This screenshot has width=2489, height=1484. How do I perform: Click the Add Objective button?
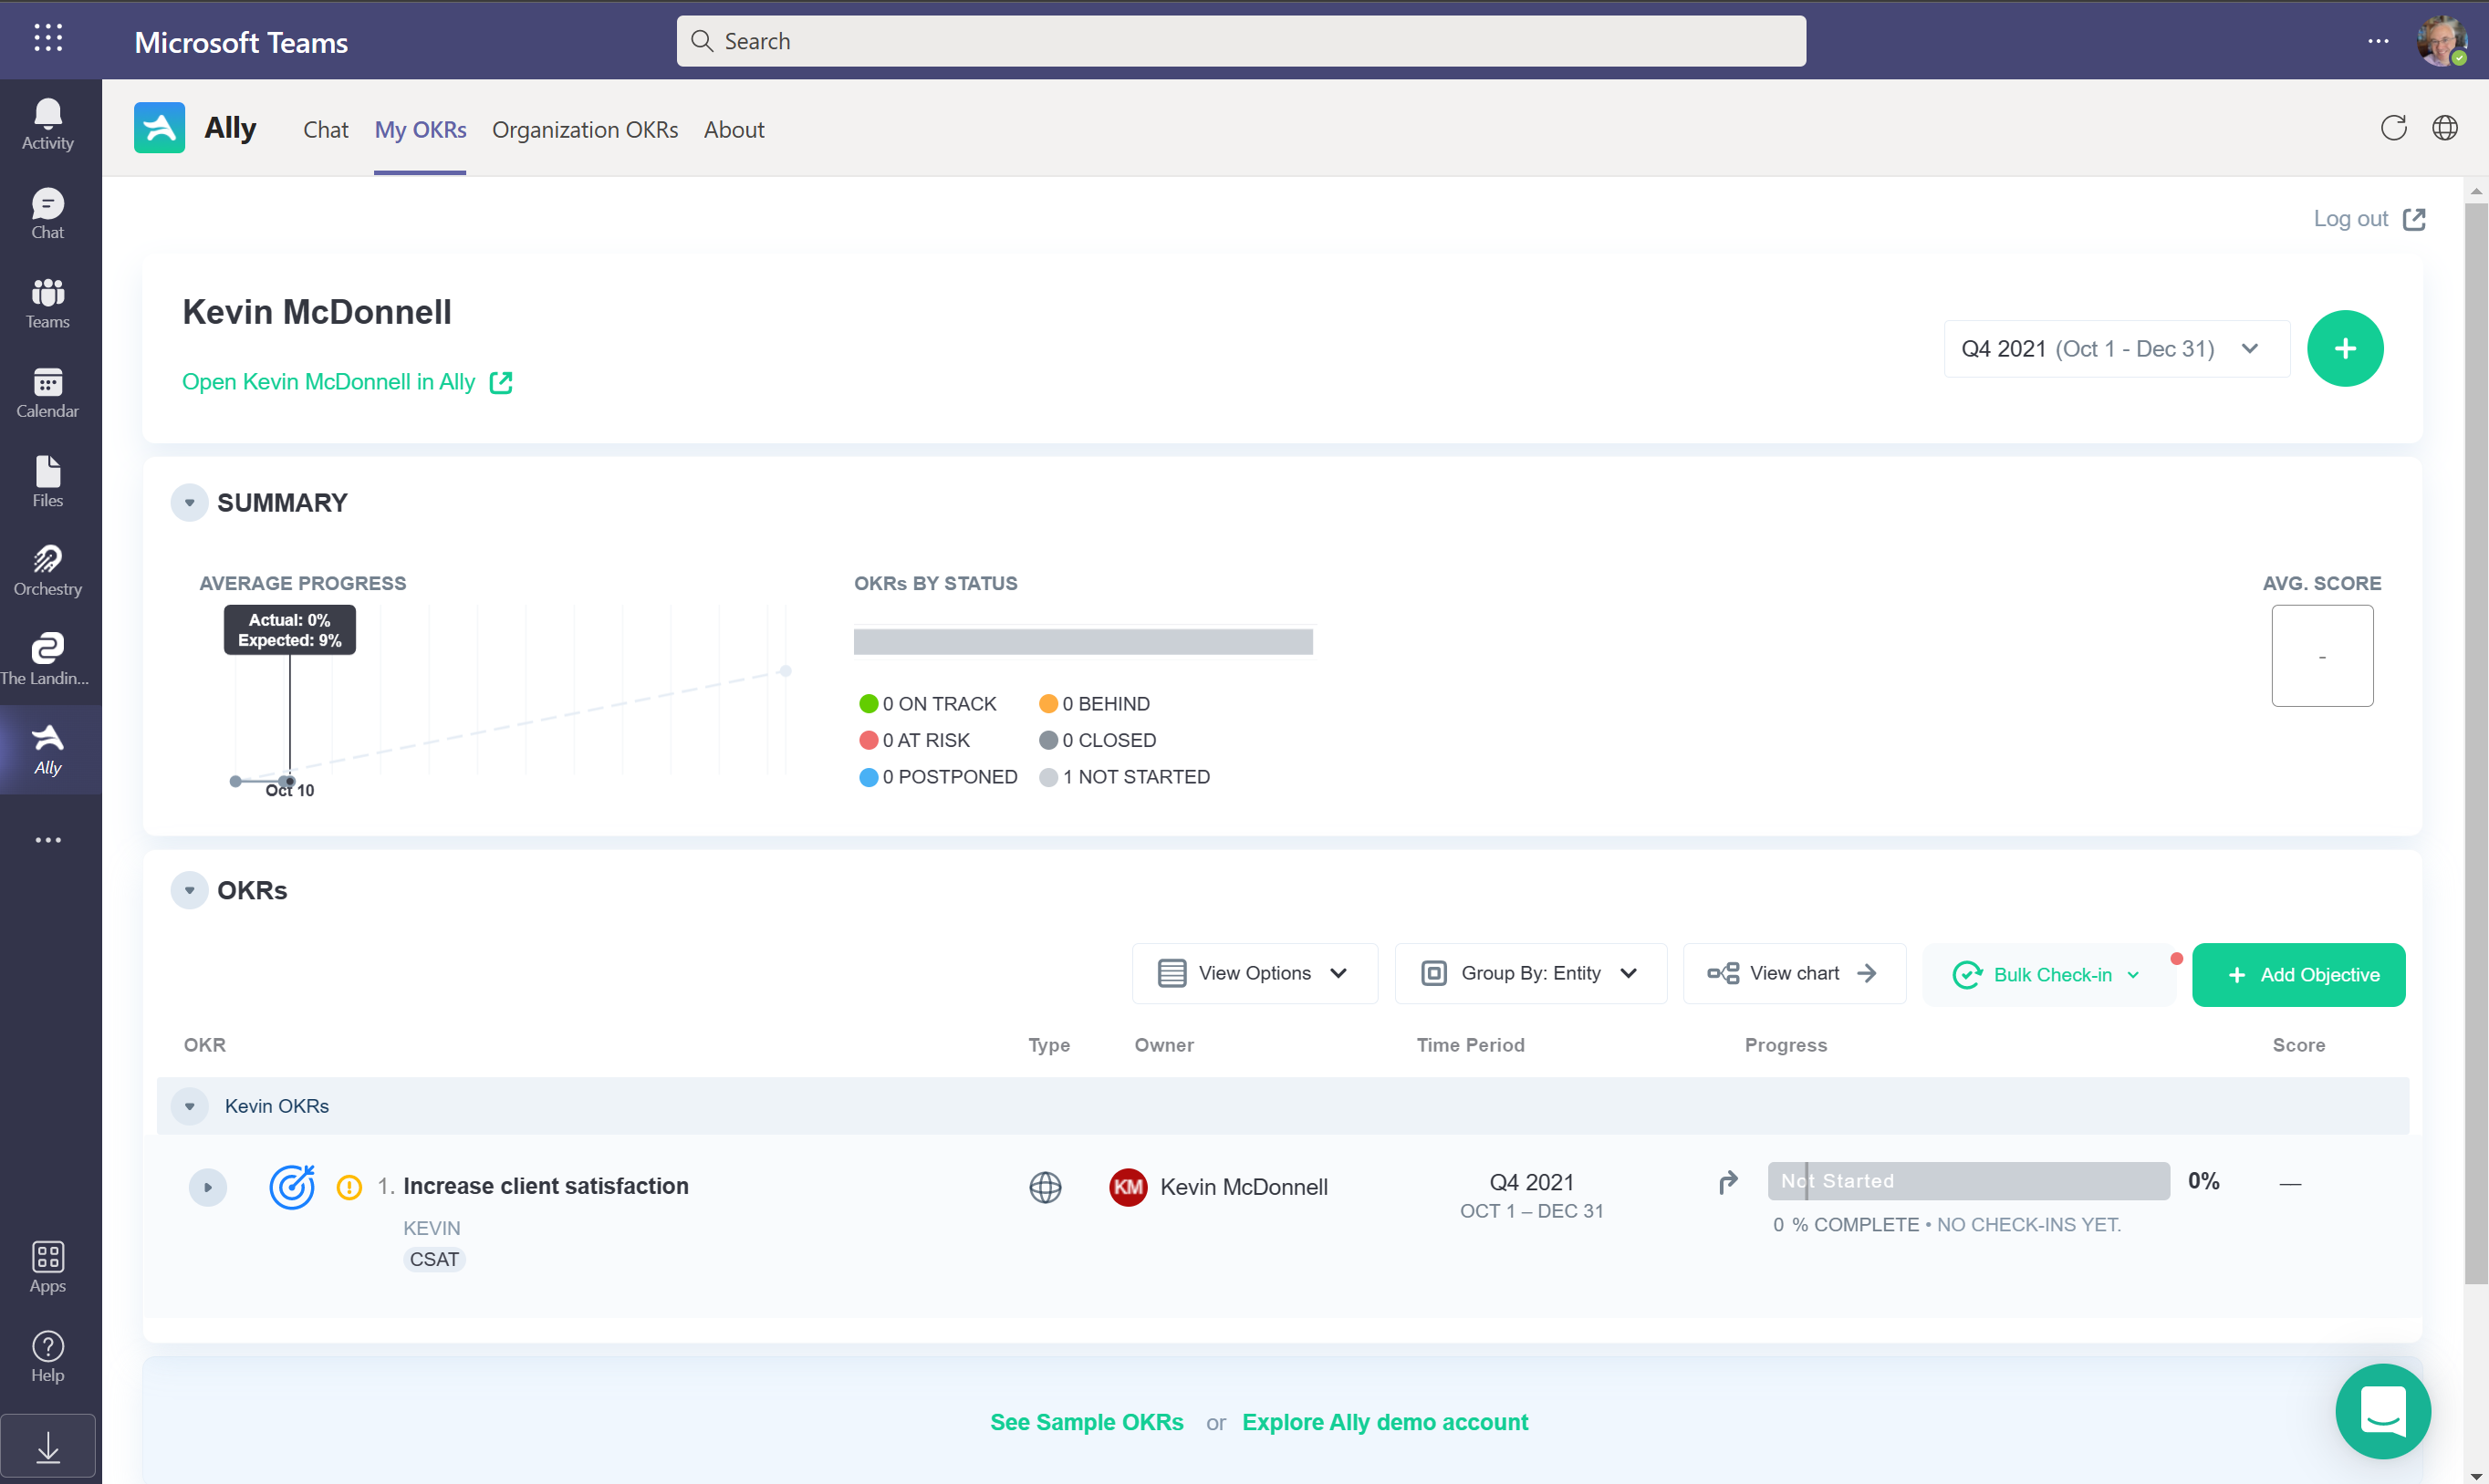tap(2298, 973)
